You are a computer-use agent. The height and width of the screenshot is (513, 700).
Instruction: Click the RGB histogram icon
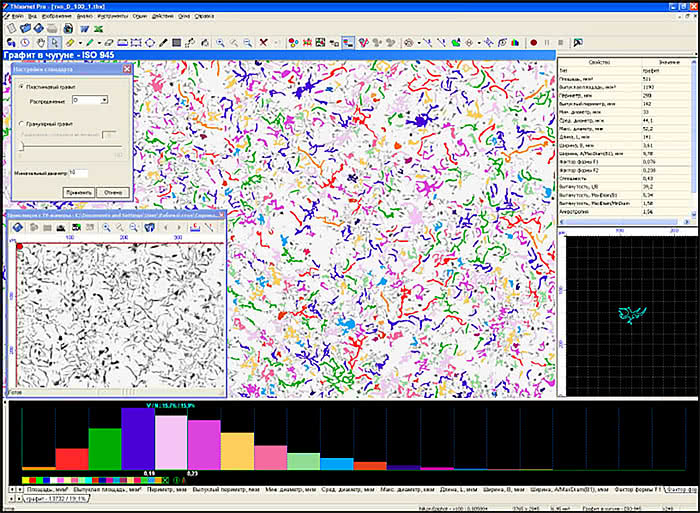515,43
